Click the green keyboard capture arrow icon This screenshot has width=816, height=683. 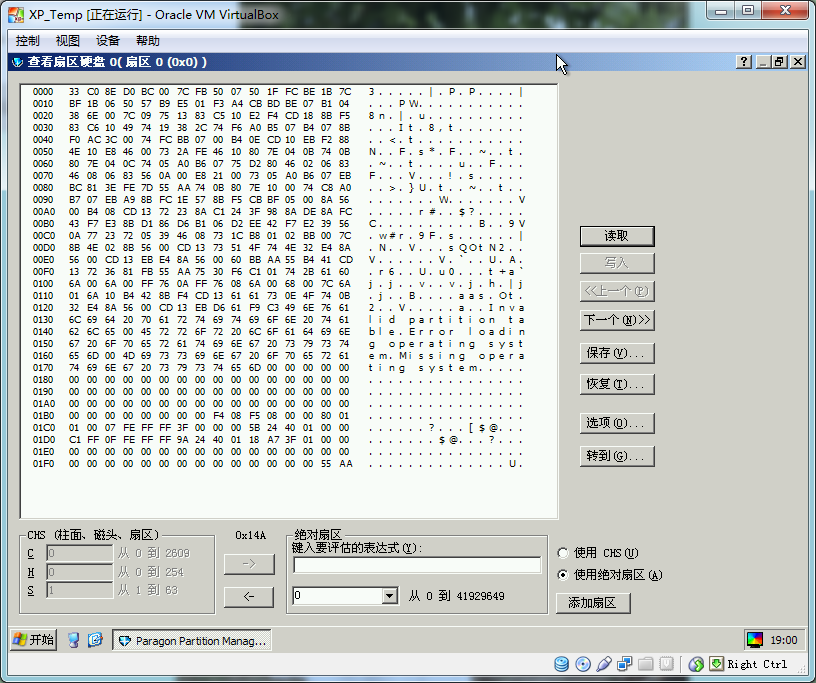tap(717, 663)
